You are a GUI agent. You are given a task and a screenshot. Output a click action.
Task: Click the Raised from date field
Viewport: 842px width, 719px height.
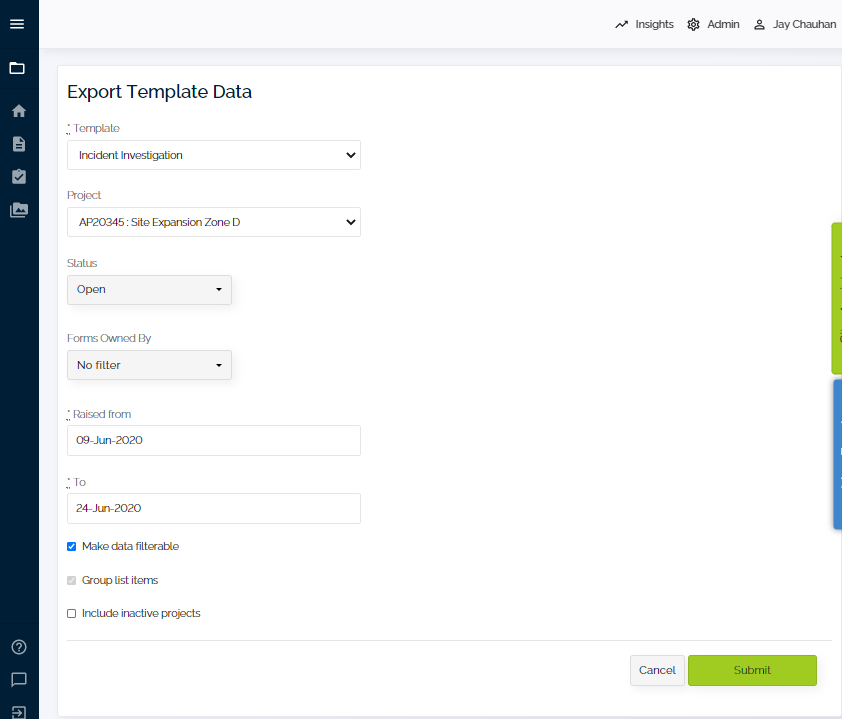click(214, 440)
